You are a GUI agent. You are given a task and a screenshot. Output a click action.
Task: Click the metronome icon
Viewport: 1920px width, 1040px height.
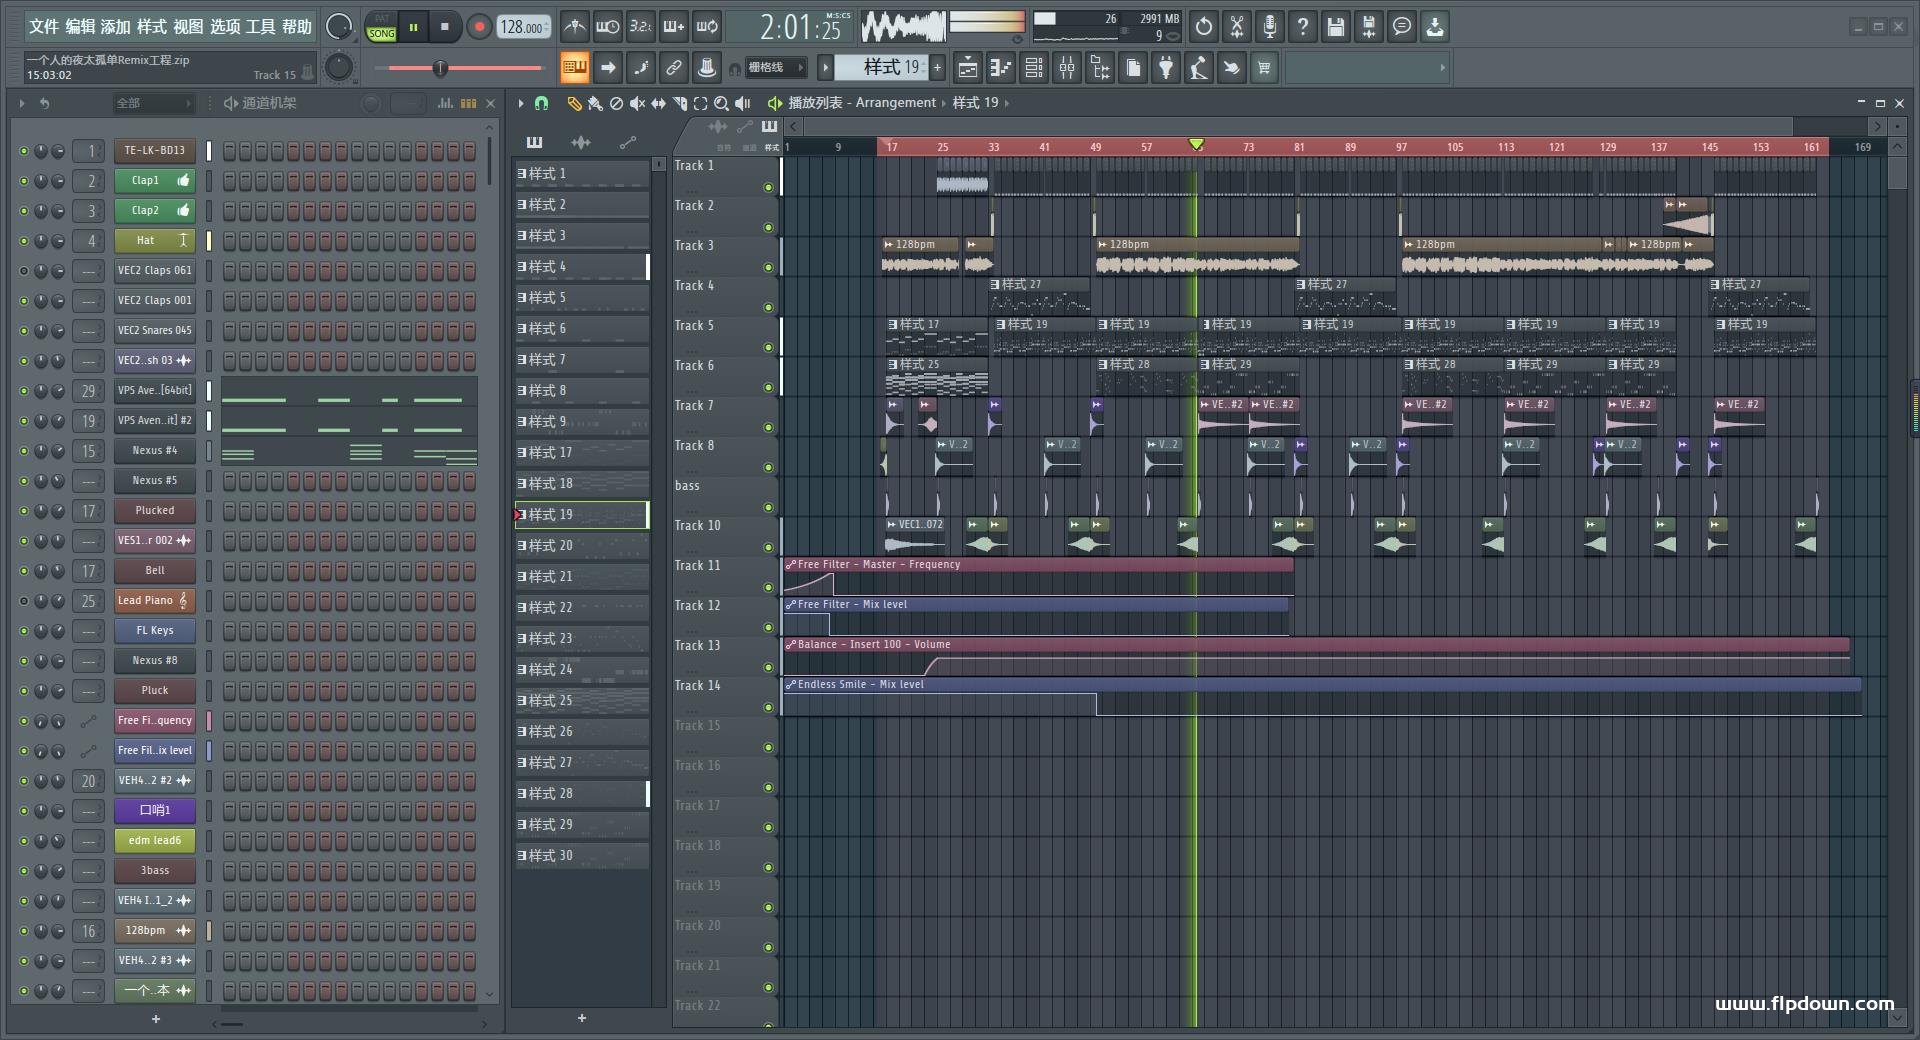click(x=574, y=27)
